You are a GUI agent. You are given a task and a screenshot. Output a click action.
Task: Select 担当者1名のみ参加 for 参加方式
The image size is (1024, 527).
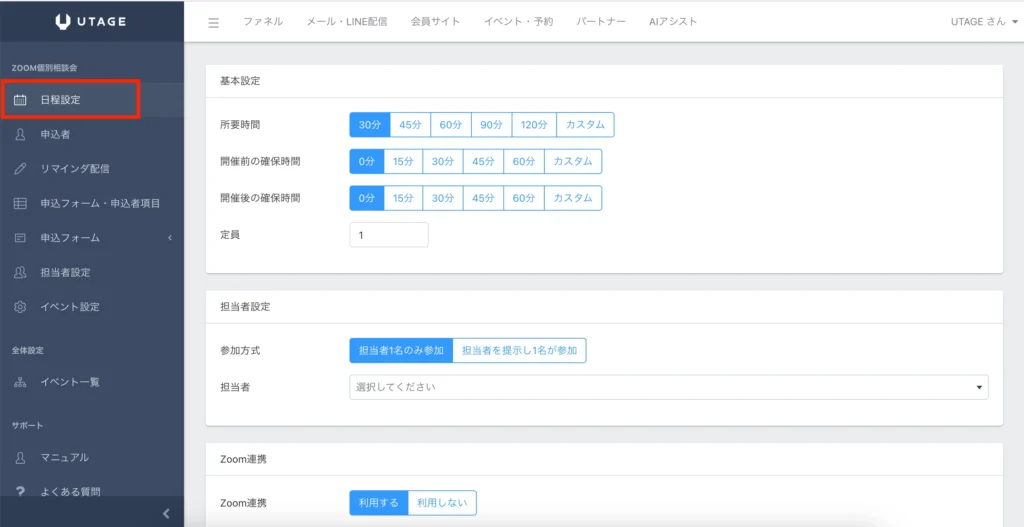coord(401,351)
